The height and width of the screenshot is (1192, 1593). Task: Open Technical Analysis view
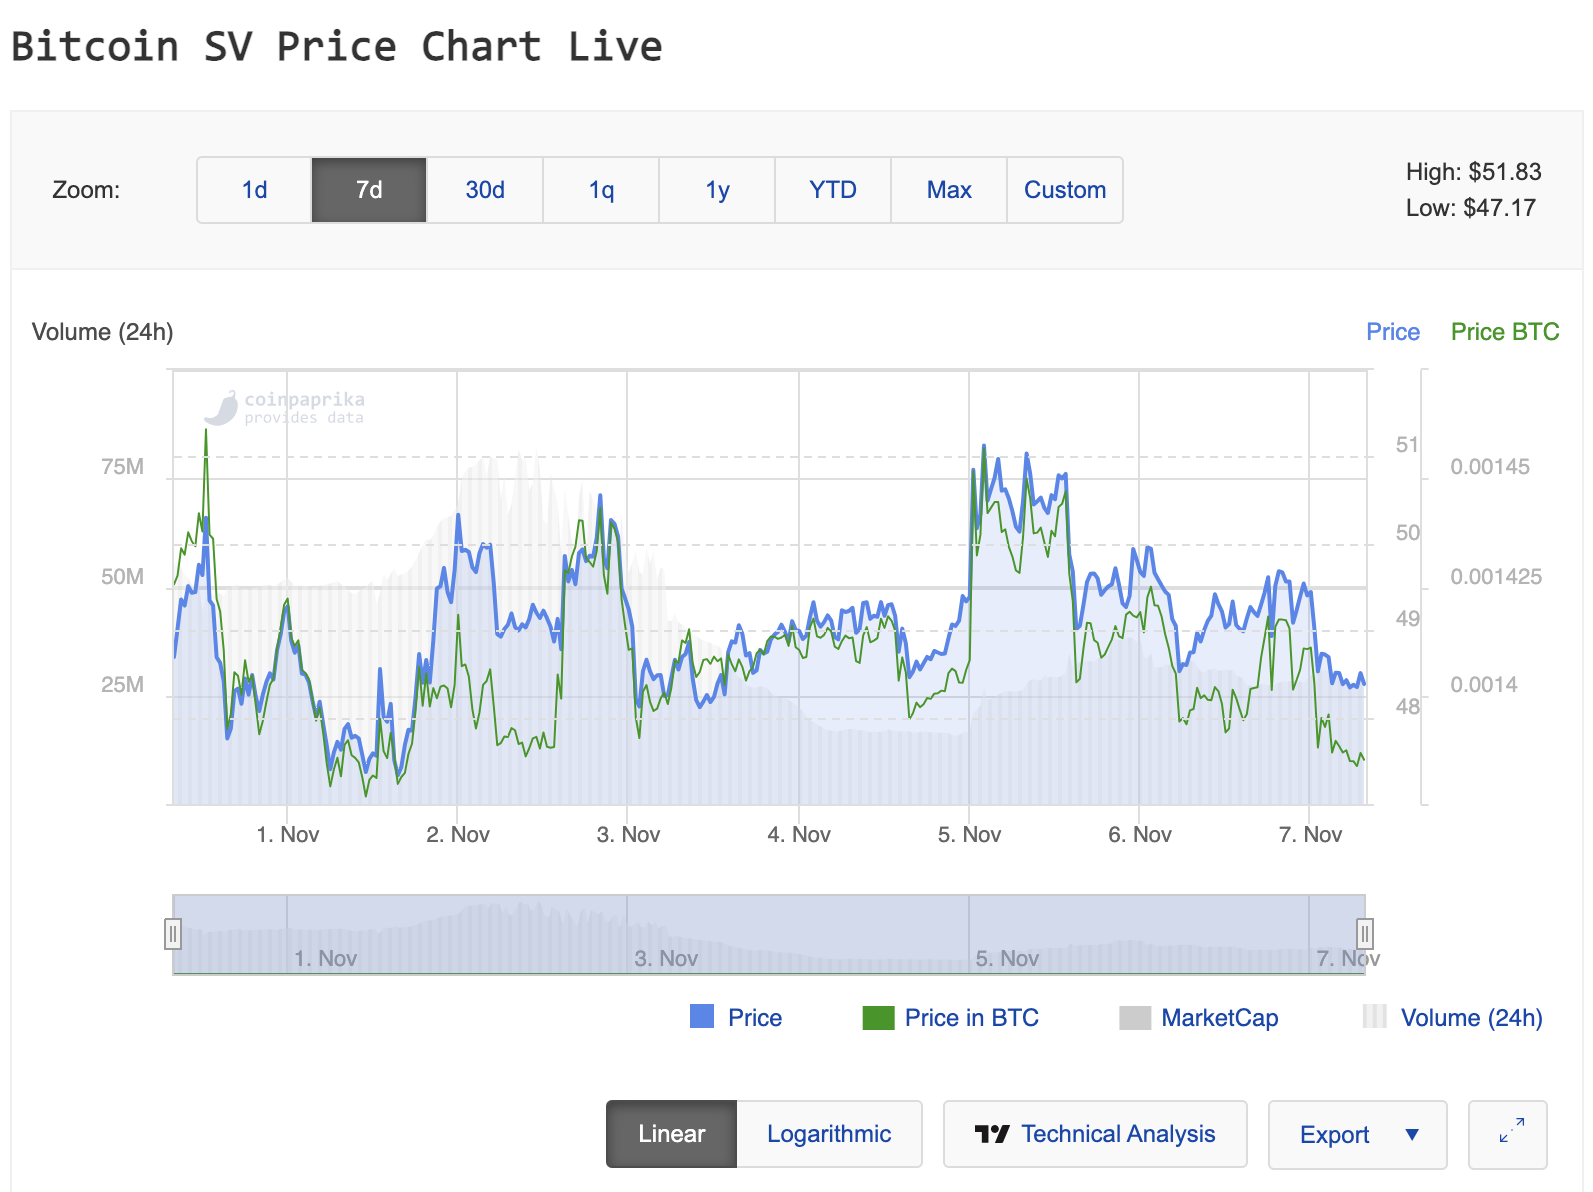[x=1117, y=1134]
